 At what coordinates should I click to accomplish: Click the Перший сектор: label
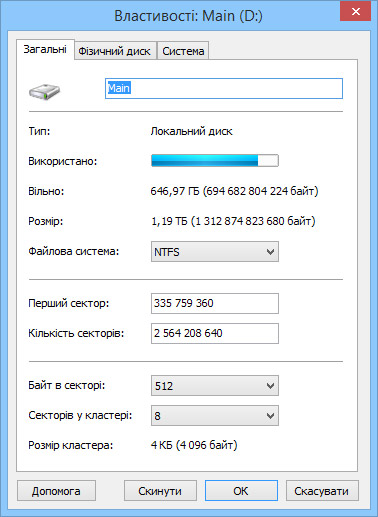click(69, 303)
